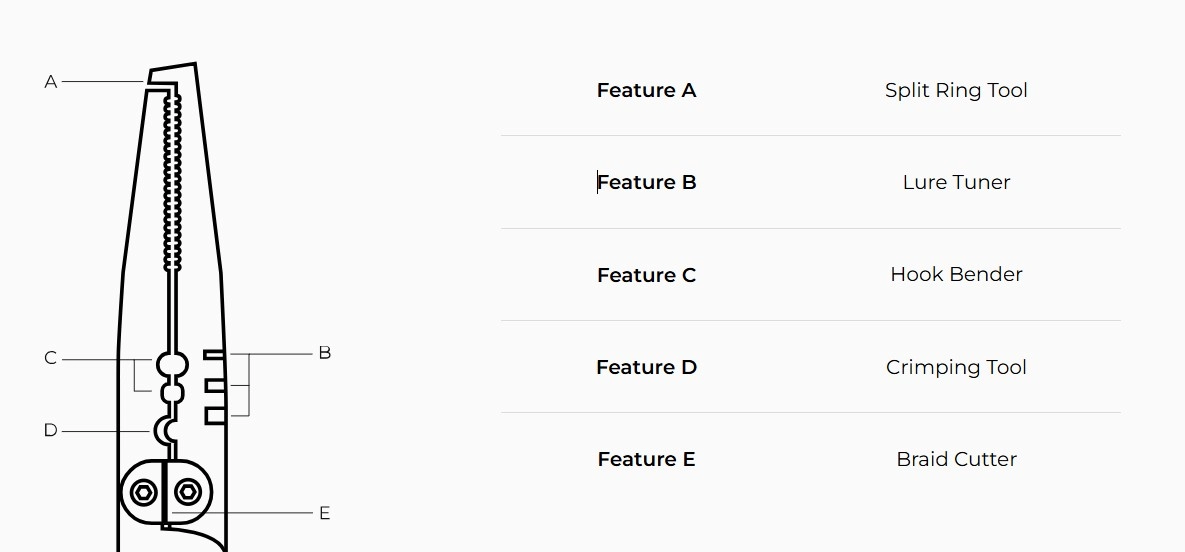
Task: Click the "Lure Tuner" text
Action: 956,182
